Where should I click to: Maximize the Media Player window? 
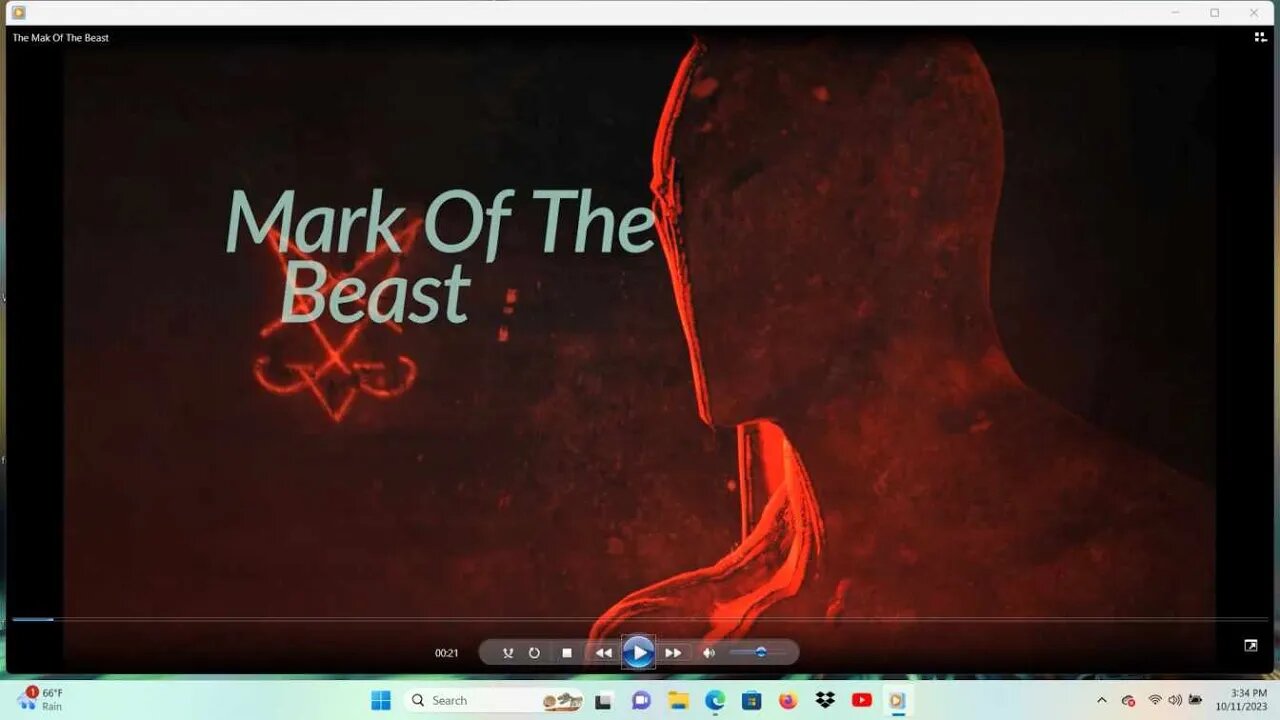(1214, 12)
